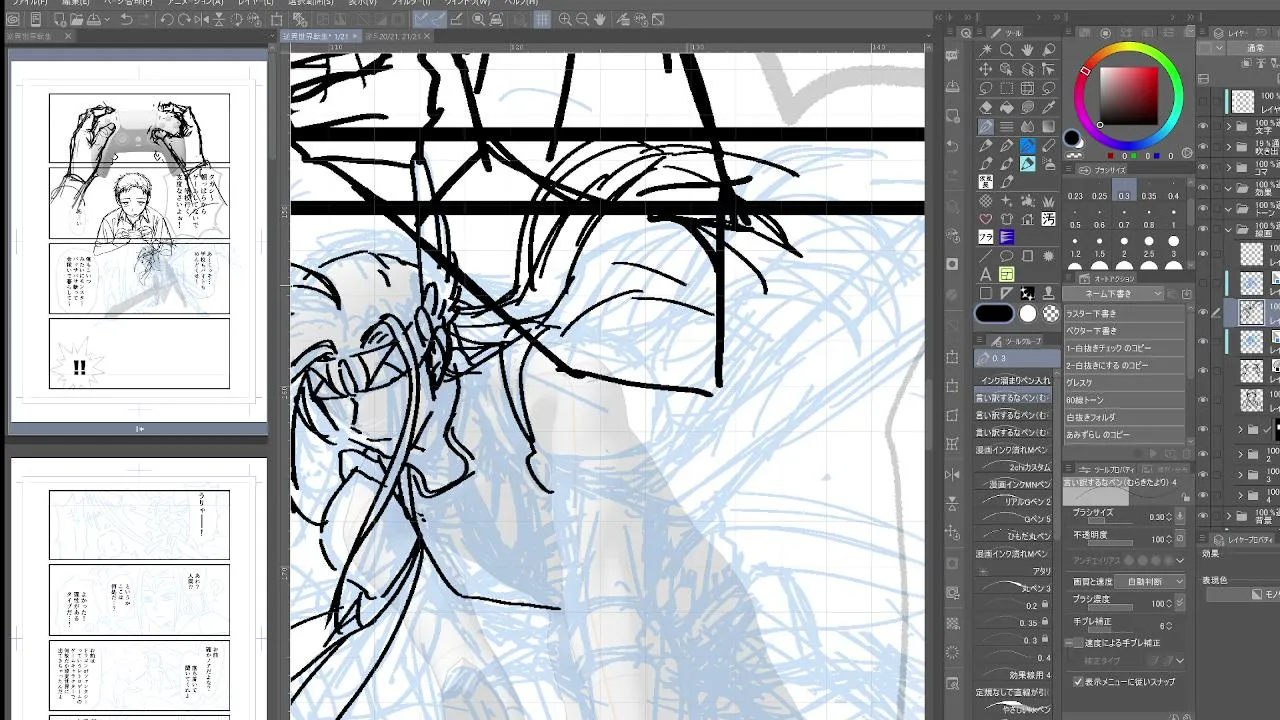This screenshot has width=1280, height=720.
Task: Select the Move Layer cross-arrow tool
Action: pos(985,69)
